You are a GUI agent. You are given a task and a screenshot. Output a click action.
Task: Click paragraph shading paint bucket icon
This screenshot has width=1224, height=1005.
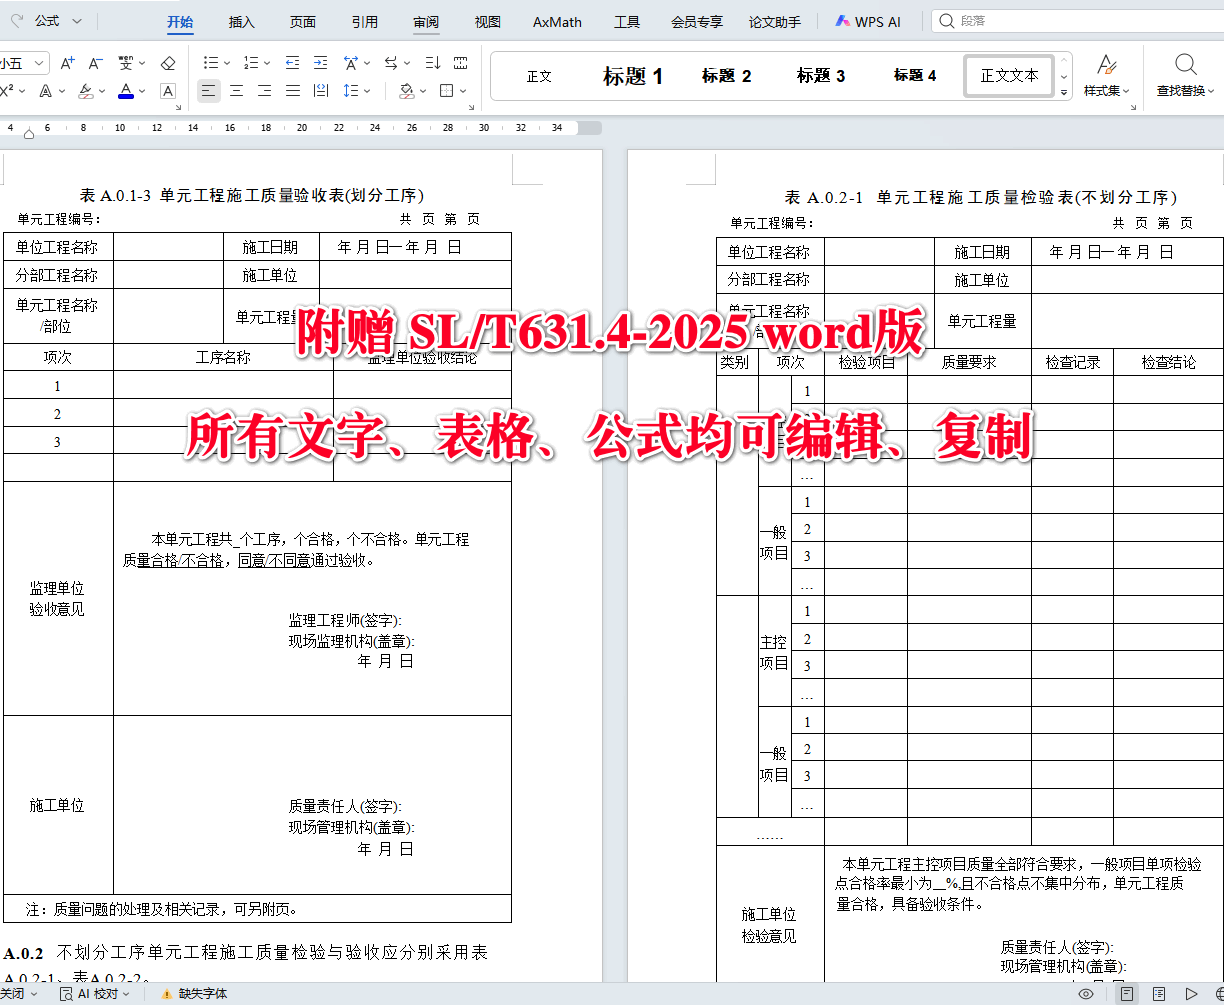tap(406, 91)
